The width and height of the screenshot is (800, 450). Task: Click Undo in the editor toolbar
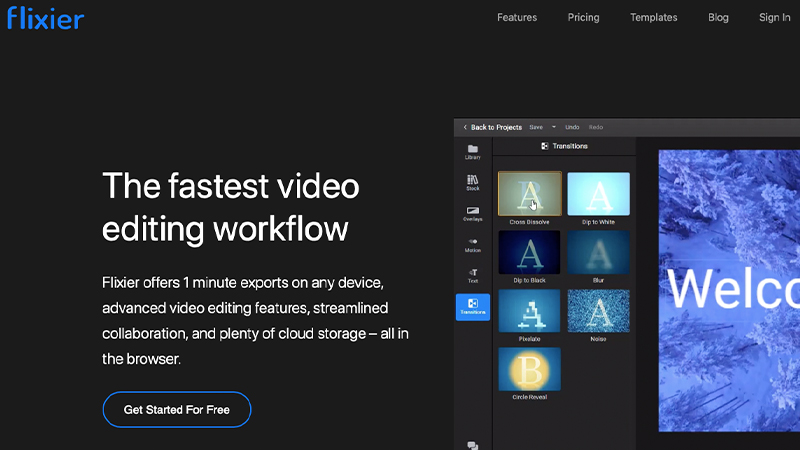[x=572, y=127]
